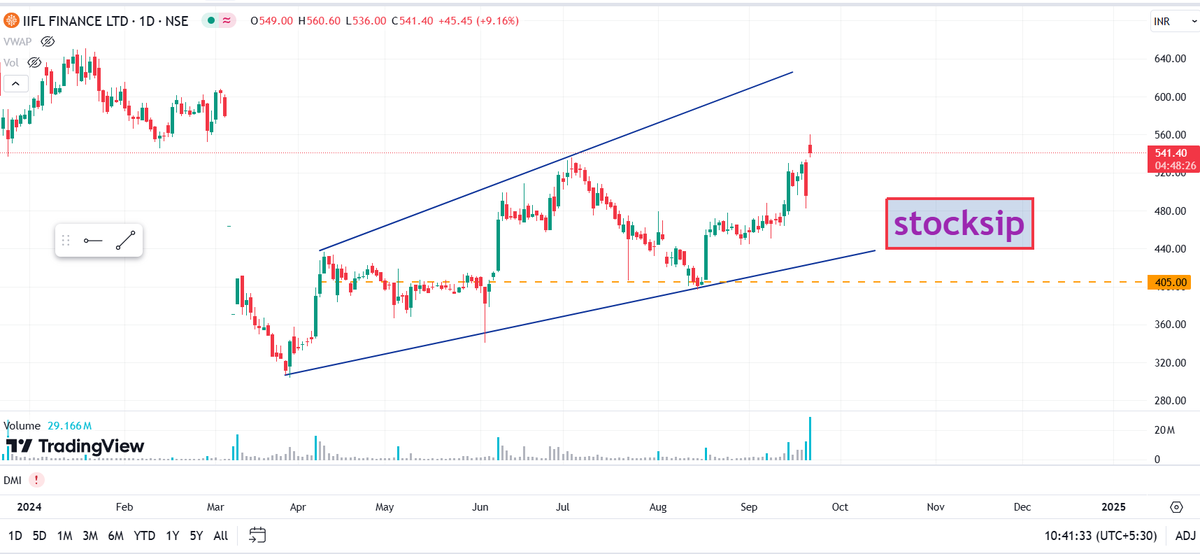
Task: Grab the floating drawing toolbar drag handle
Action: click(x=66, y=240)
